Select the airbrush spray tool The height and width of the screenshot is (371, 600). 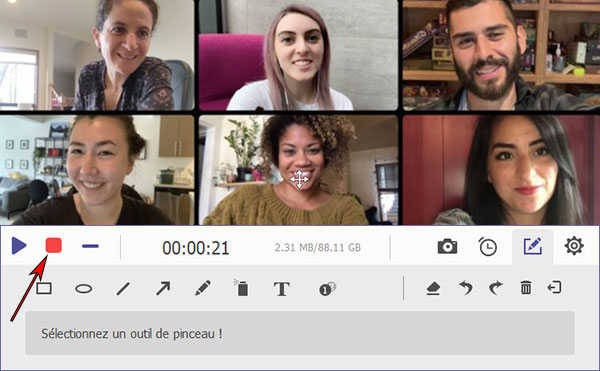click(x=241, y=288)
